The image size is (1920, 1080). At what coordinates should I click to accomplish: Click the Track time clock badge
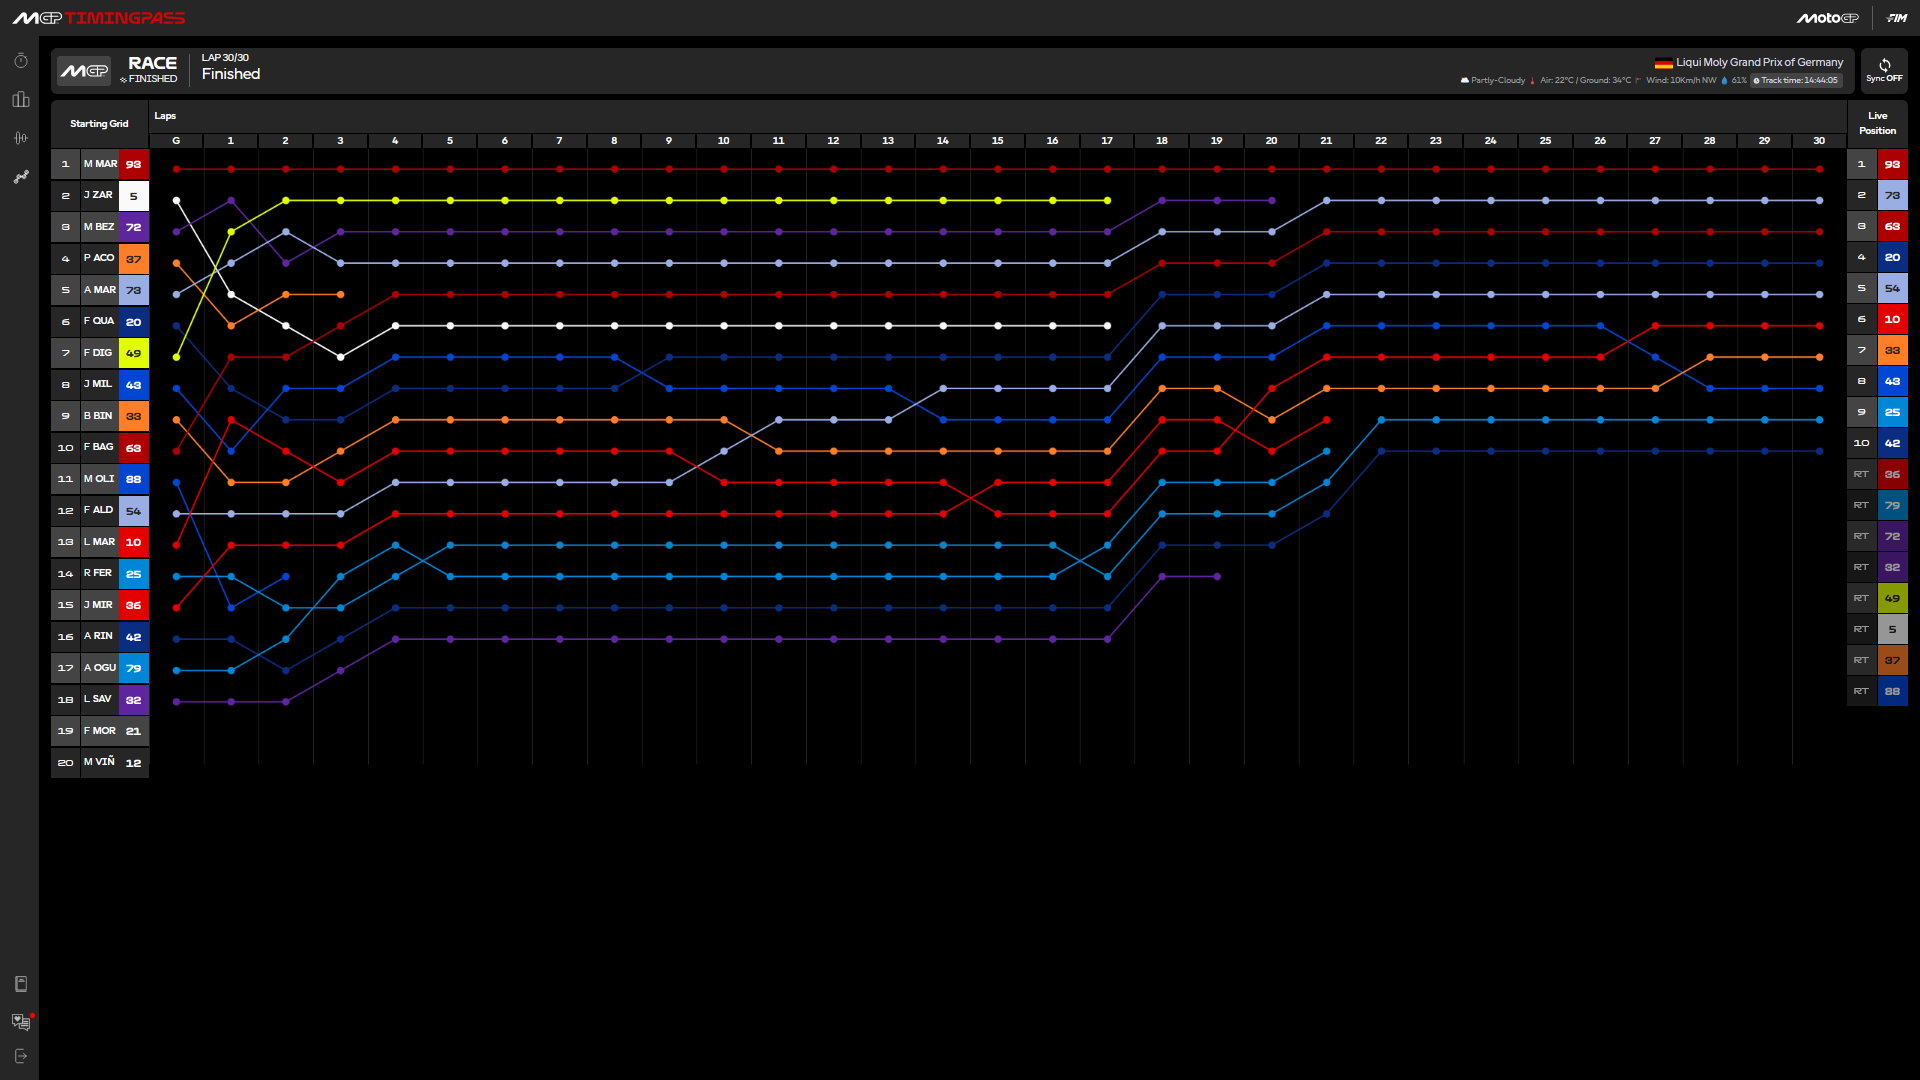[1796, 80]
